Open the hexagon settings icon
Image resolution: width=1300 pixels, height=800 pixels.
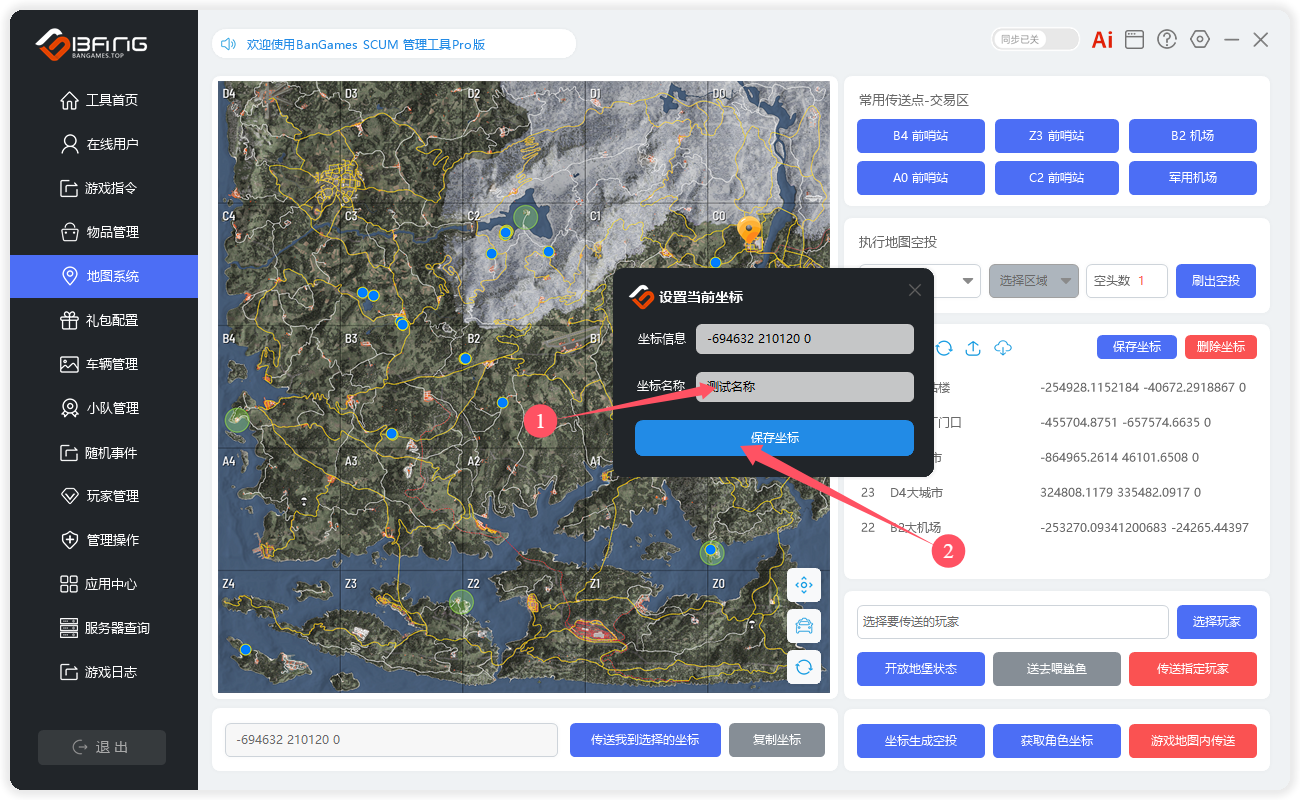[x=1200, y=40]
